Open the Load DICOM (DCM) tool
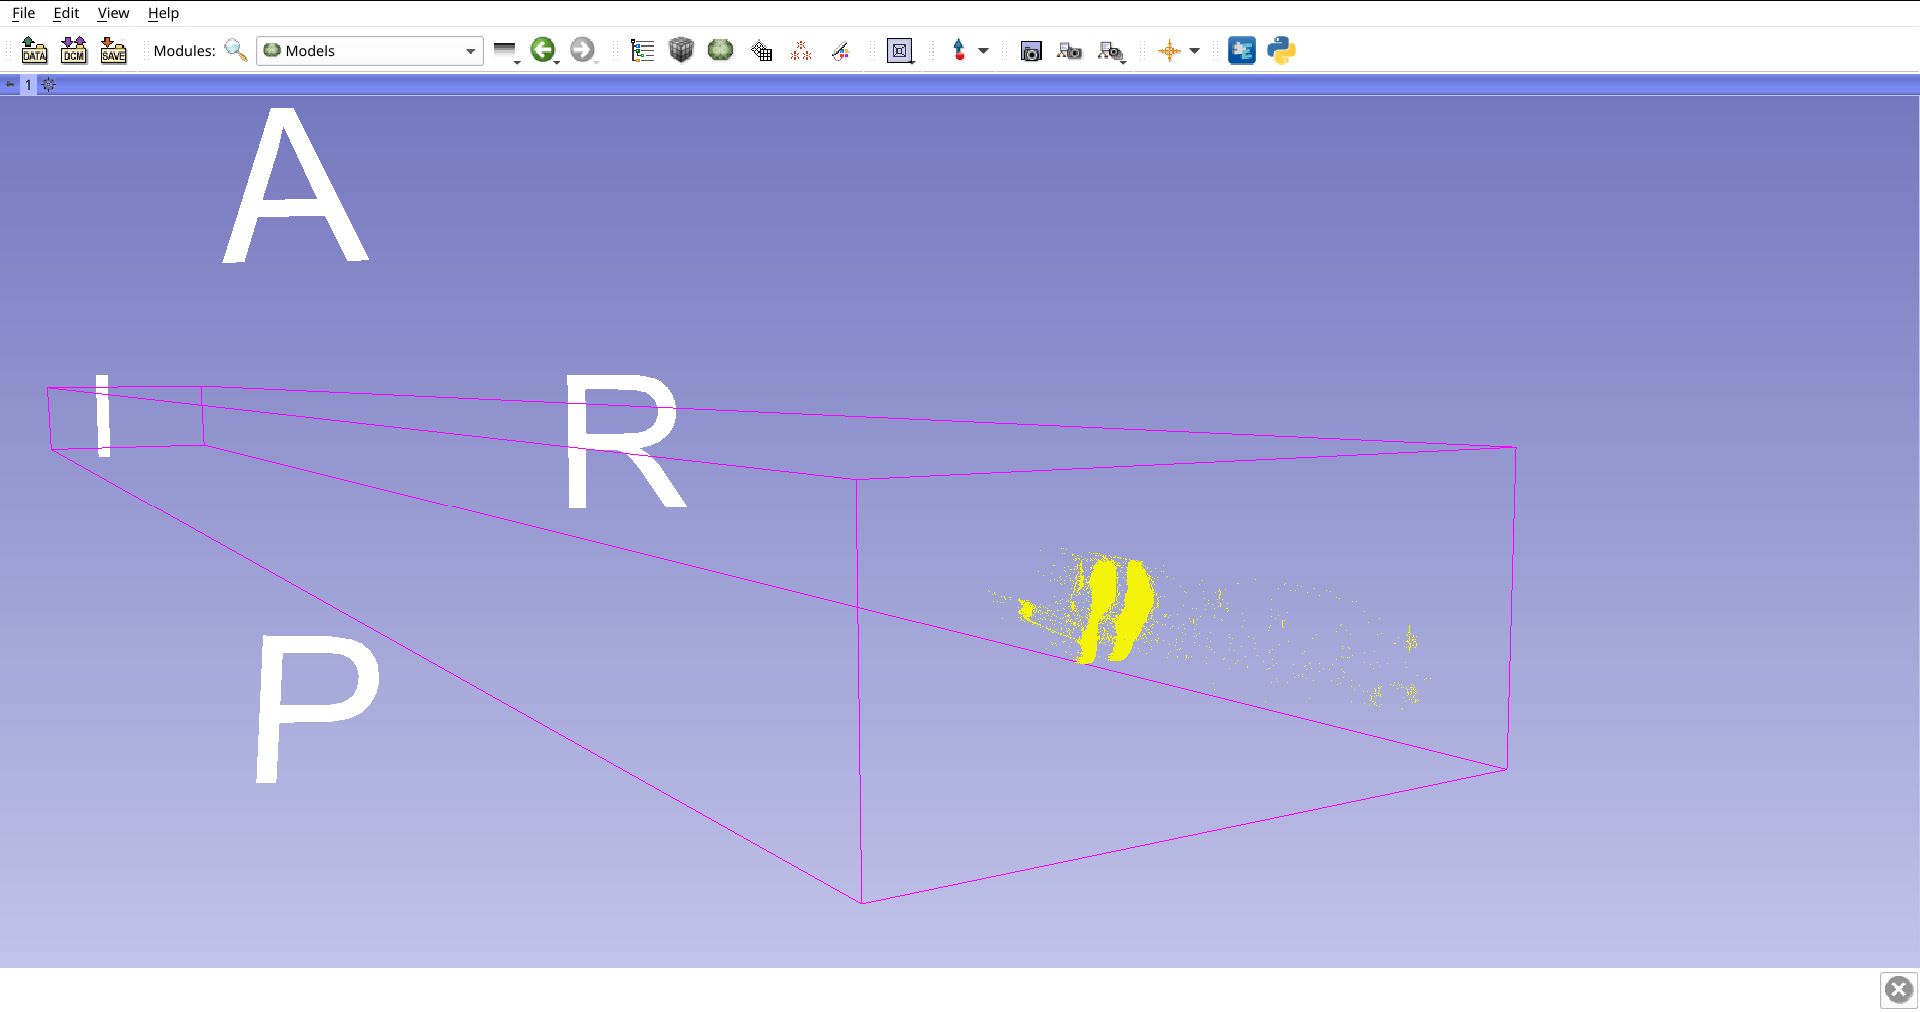 74,51
